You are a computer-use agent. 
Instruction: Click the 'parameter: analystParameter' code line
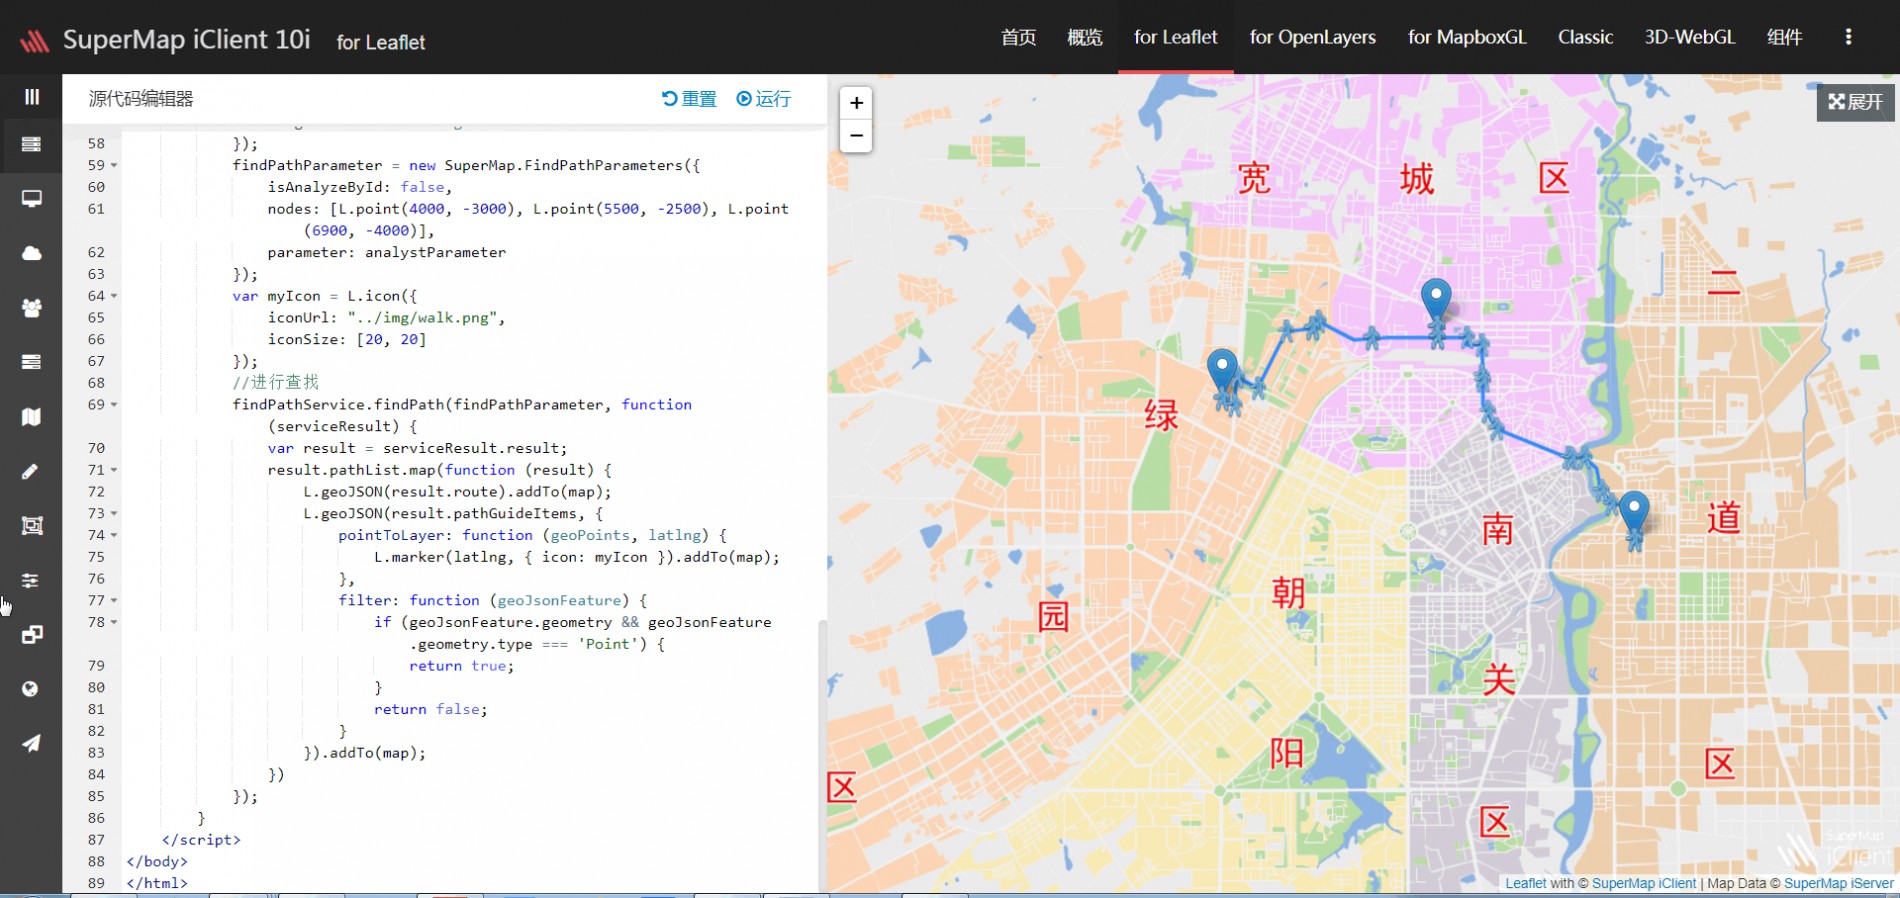point(386,253)
